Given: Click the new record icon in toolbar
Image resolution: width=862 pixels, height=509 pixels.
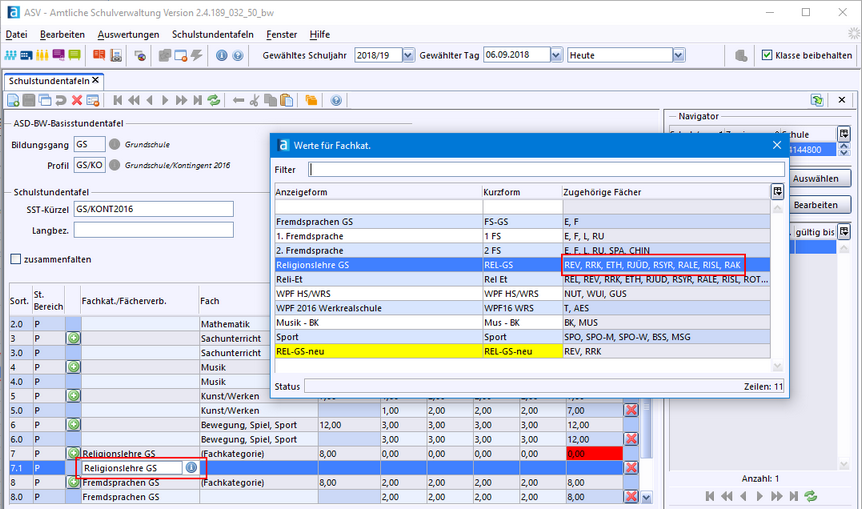Looking at the screenshot, I should 14,101.
